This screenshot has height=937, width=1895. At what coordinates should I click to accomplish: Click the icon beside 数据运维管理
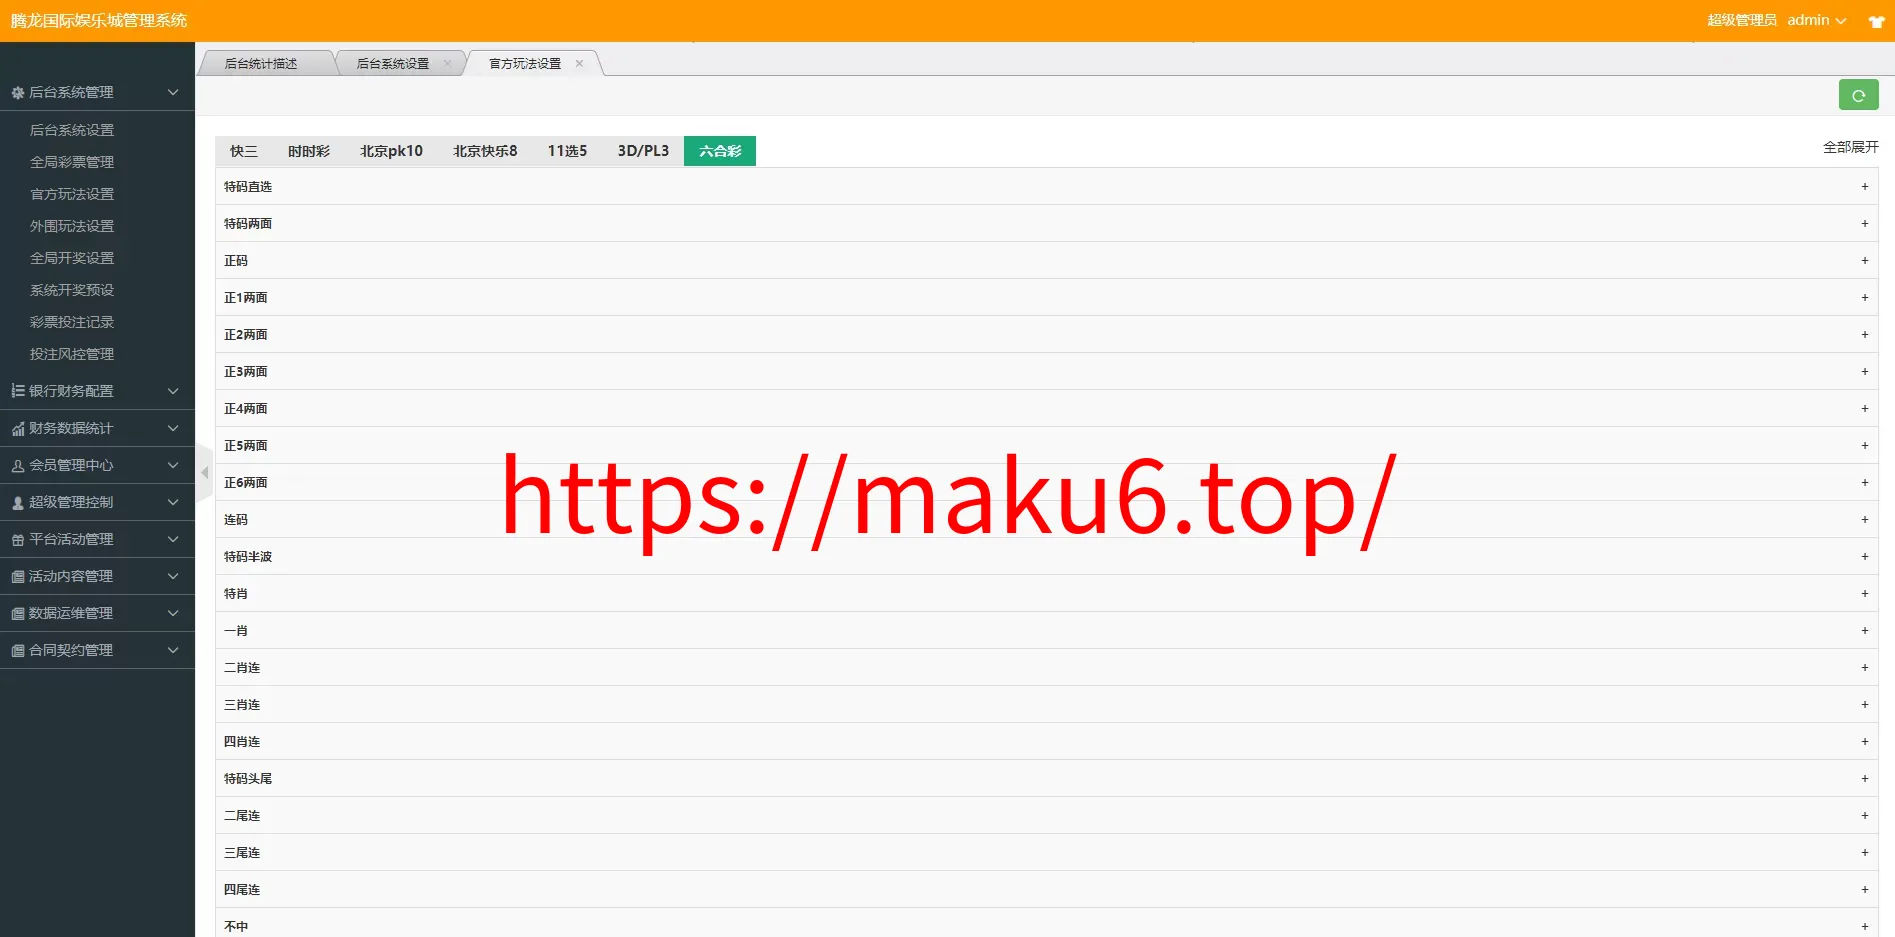point(18,613)
